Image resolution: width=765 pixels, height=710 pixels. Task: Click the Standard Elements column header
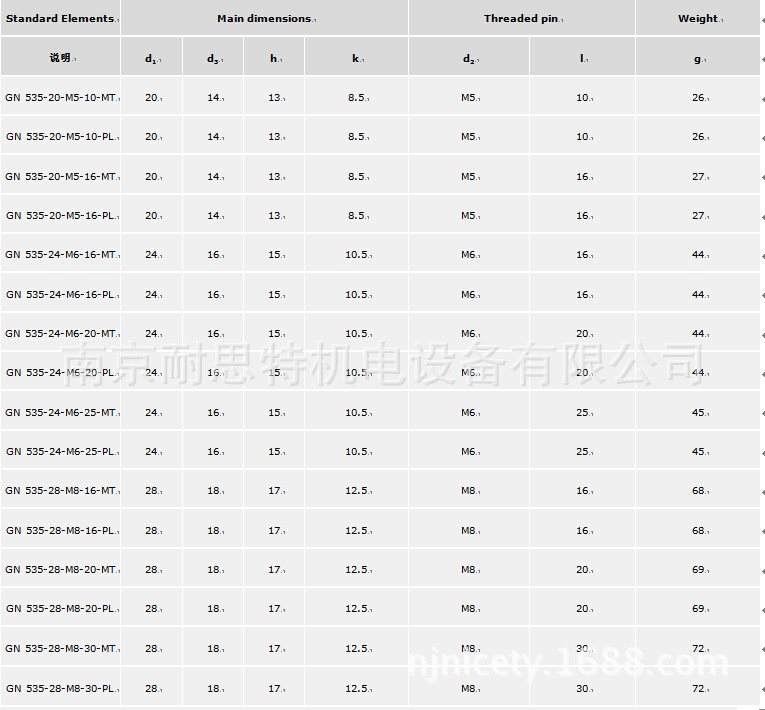(60, 18)
